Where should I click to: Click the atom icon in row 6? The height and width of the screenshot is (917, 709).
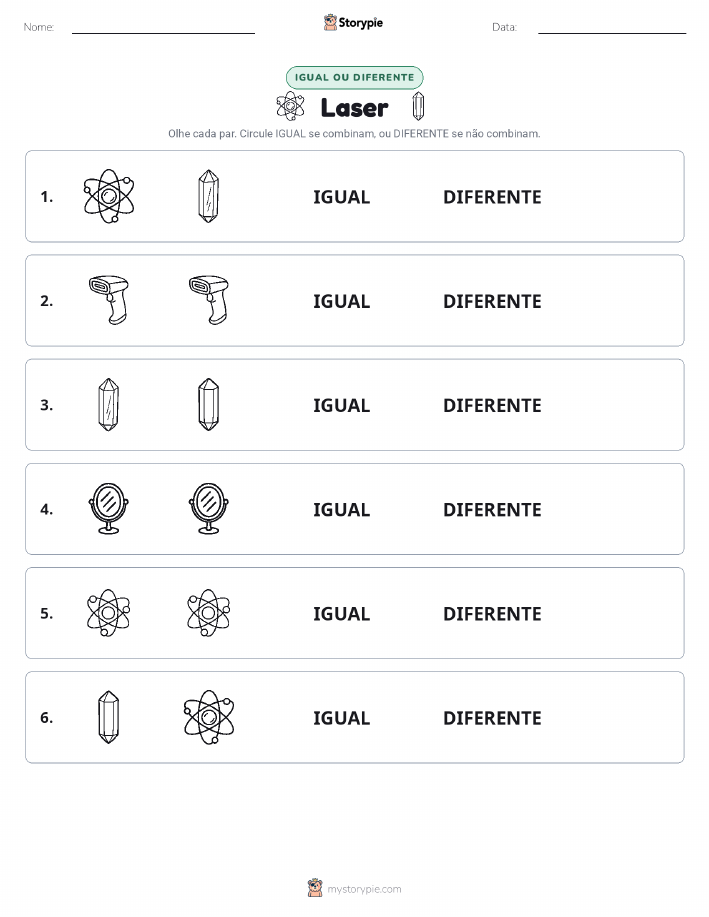[209, 717]
